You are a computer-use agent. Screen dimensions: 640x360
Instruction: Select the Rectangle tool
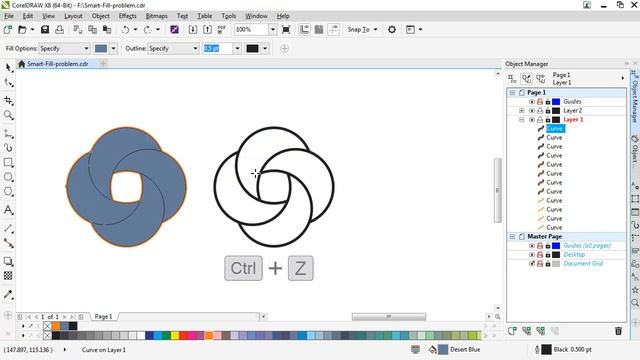(x=8, y=162)
